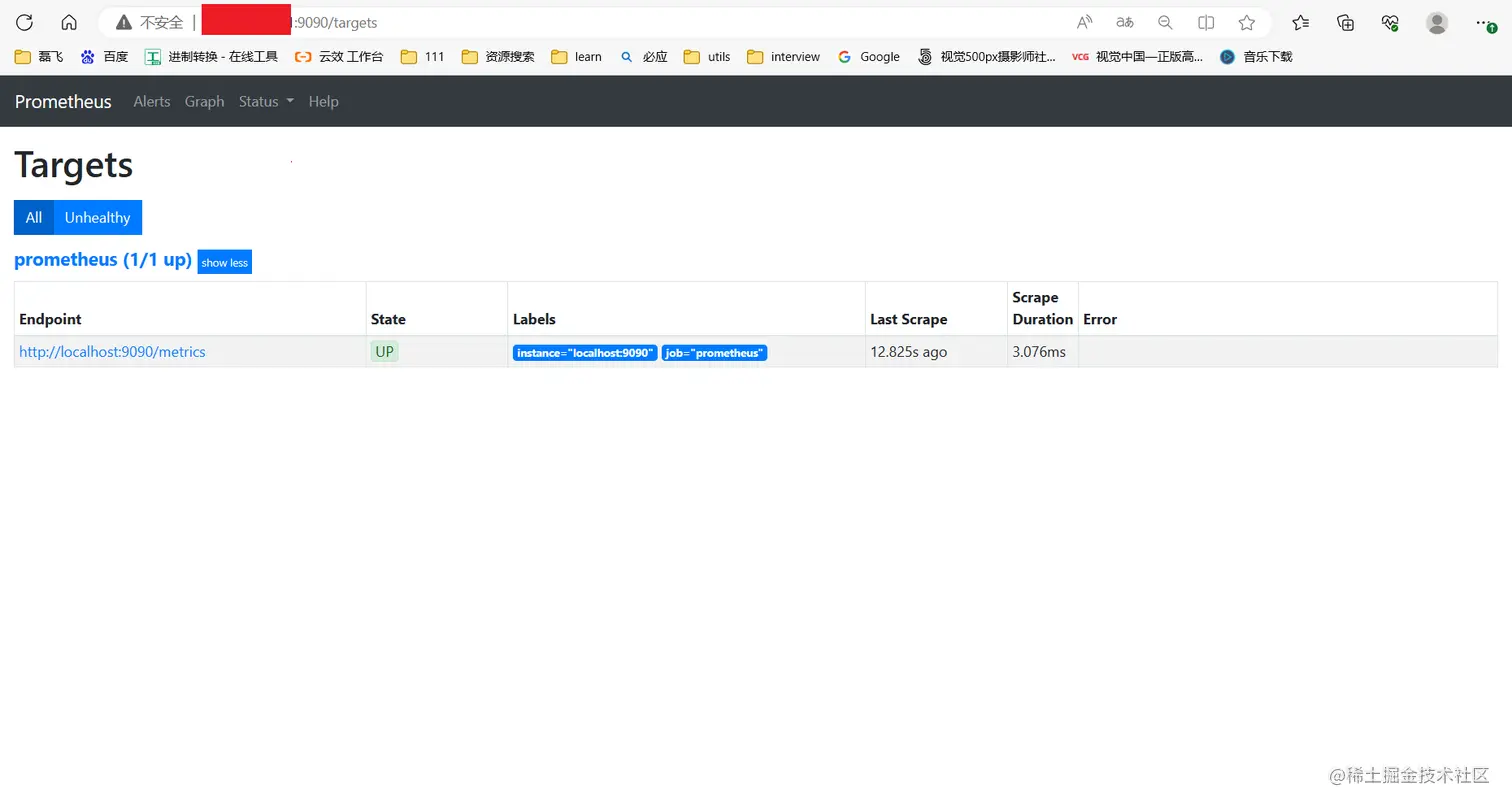Open 进制转换 - 在线工具 bookmark
The image size is (1512, 808).
211,57
